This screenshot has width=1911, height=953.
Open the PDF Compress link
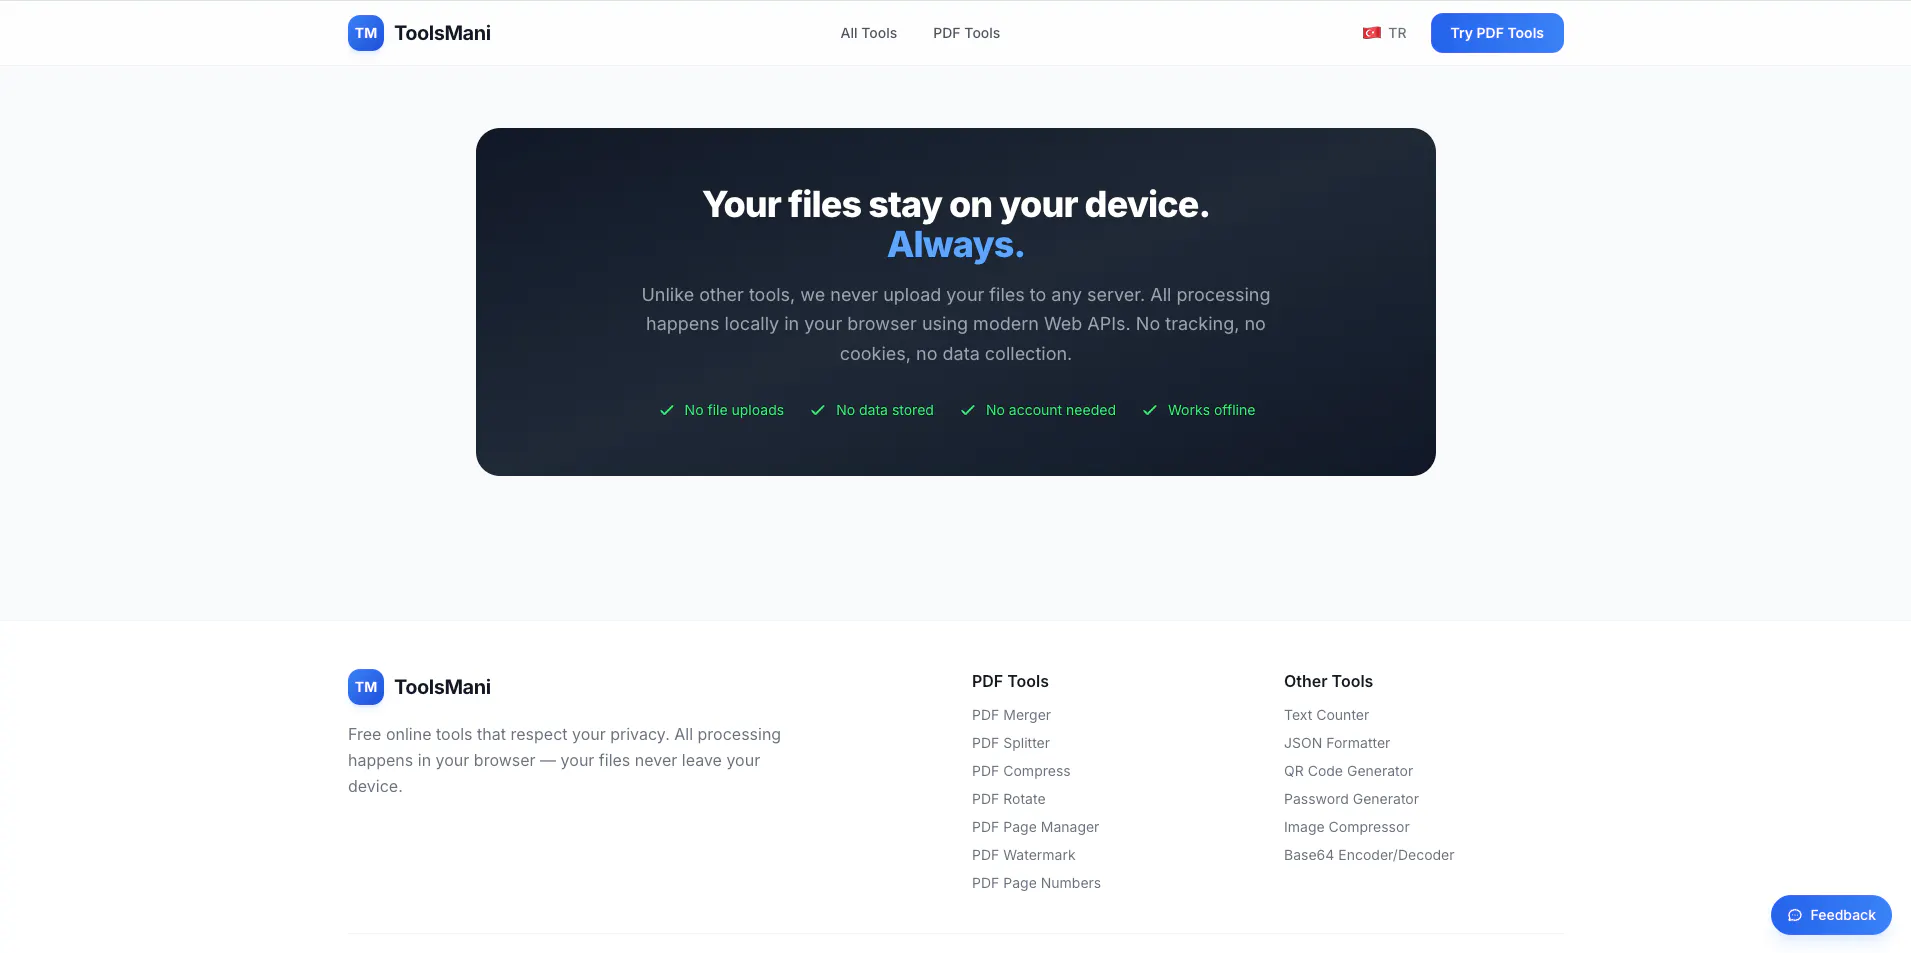(1021, 771)
